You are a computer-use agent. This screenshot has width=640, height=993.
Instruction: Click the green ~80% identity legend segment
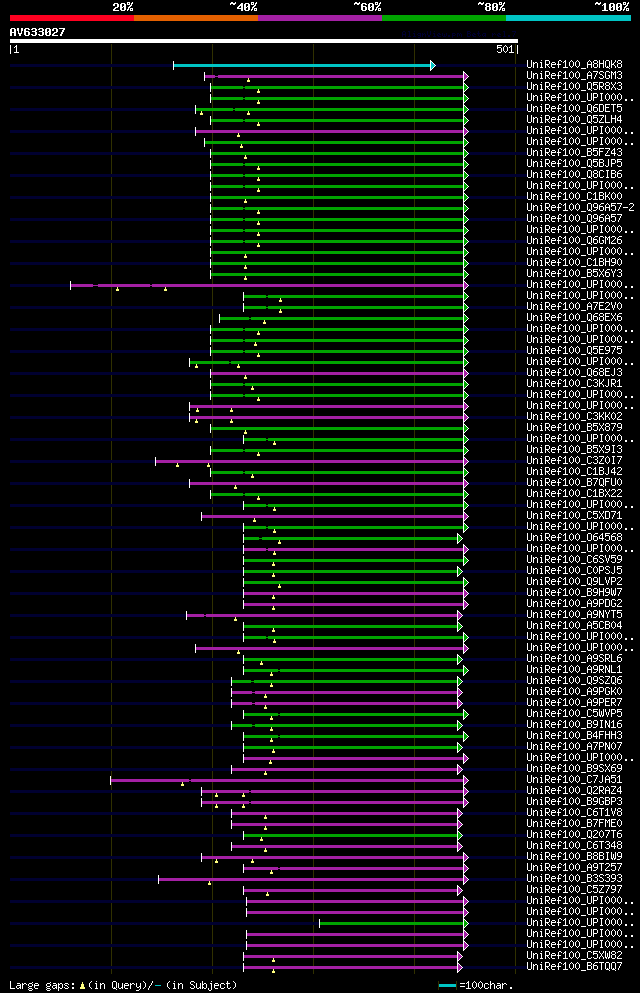(x=444, y=18)
